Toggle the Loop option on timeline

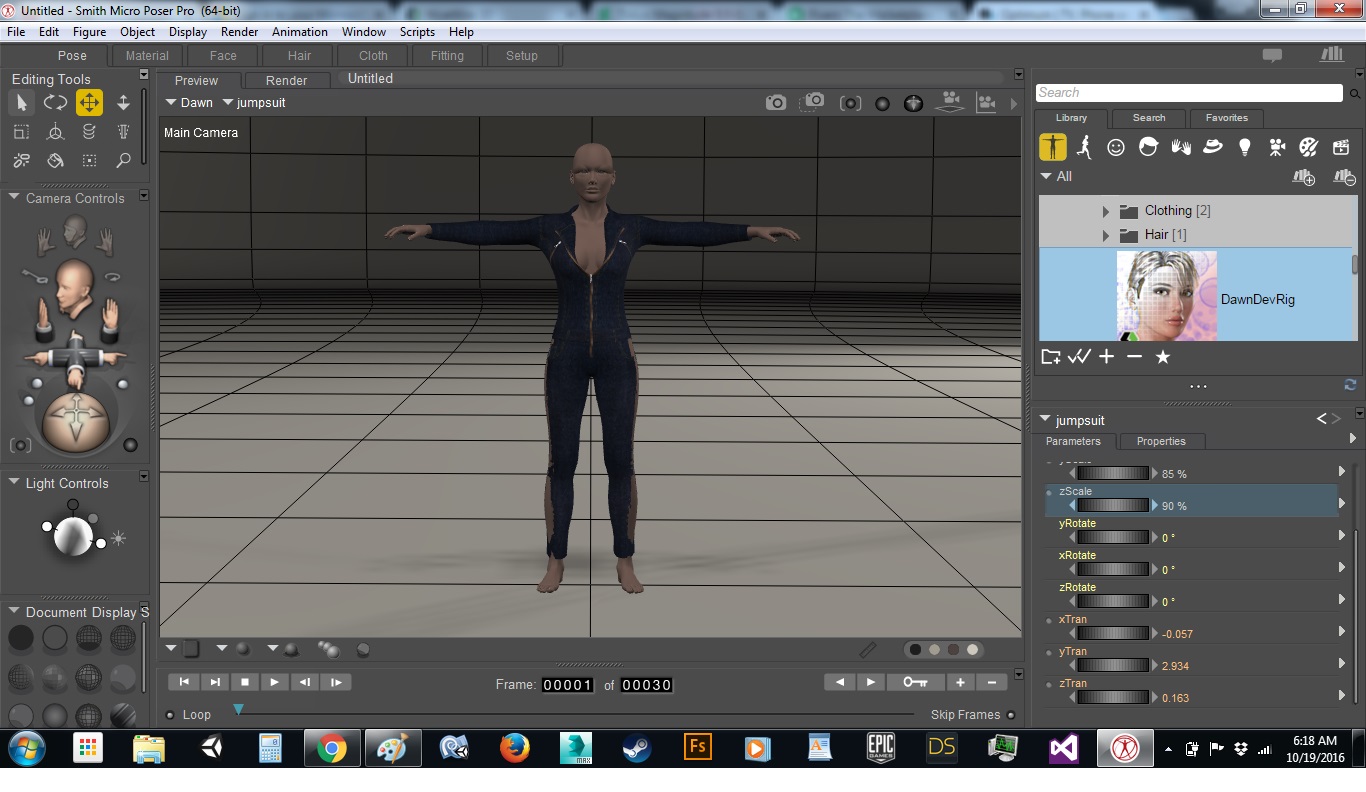click(171, 715)
